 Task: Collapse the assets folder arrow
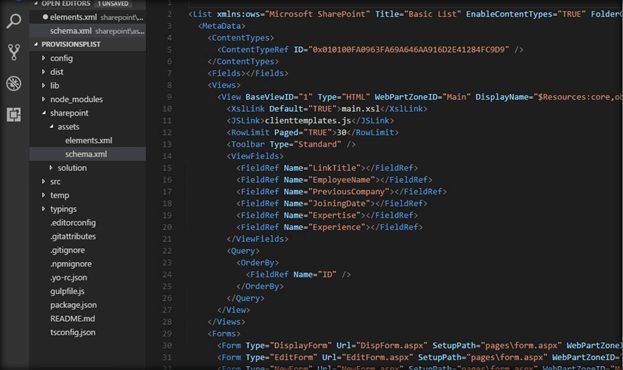(x=51, y=127)
